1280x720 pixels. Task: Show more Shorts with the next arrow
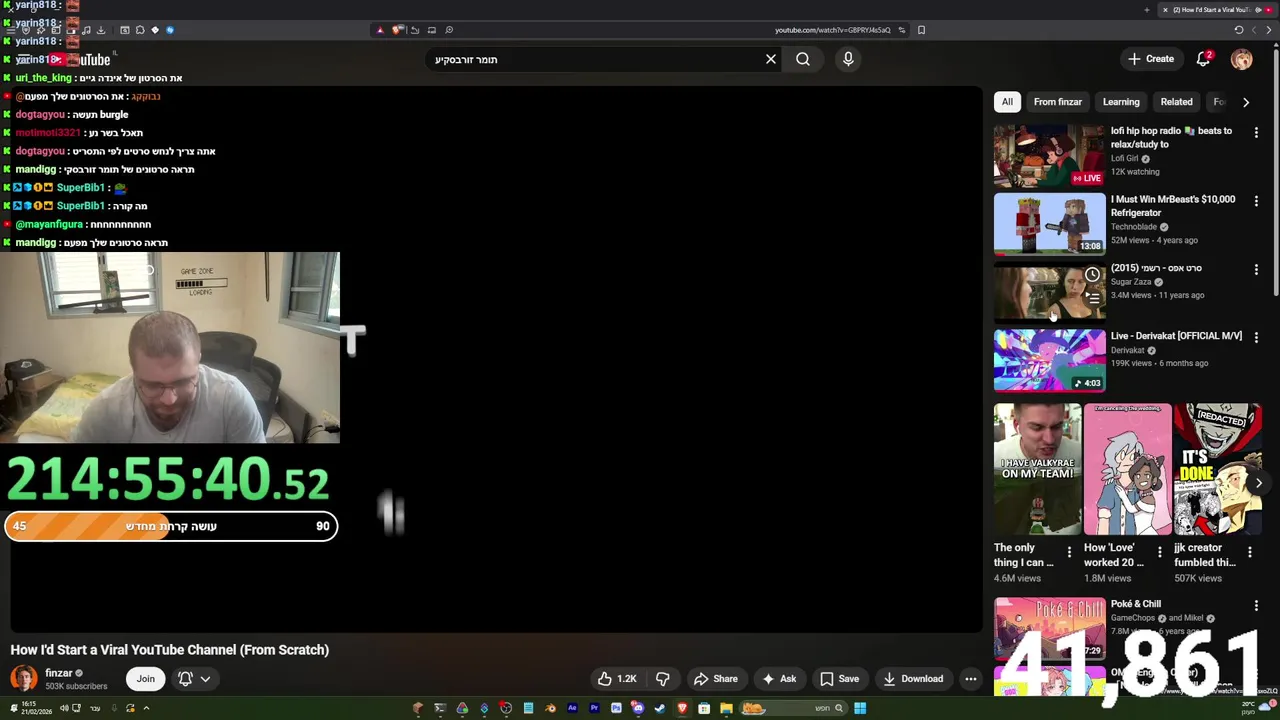(1258, 483)
